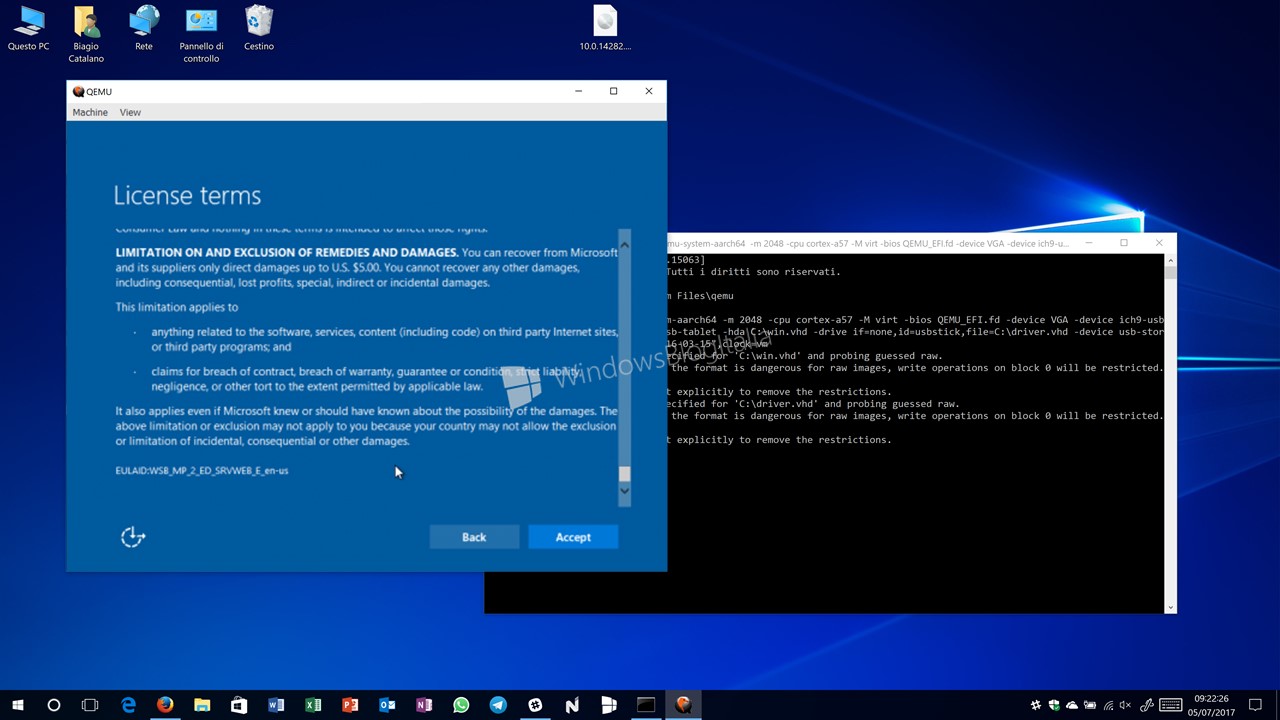Image resolution: width=1280 pixels, height=720 pixels.
Task: Switch to QEMU taskbar icon
Action: 683,705
